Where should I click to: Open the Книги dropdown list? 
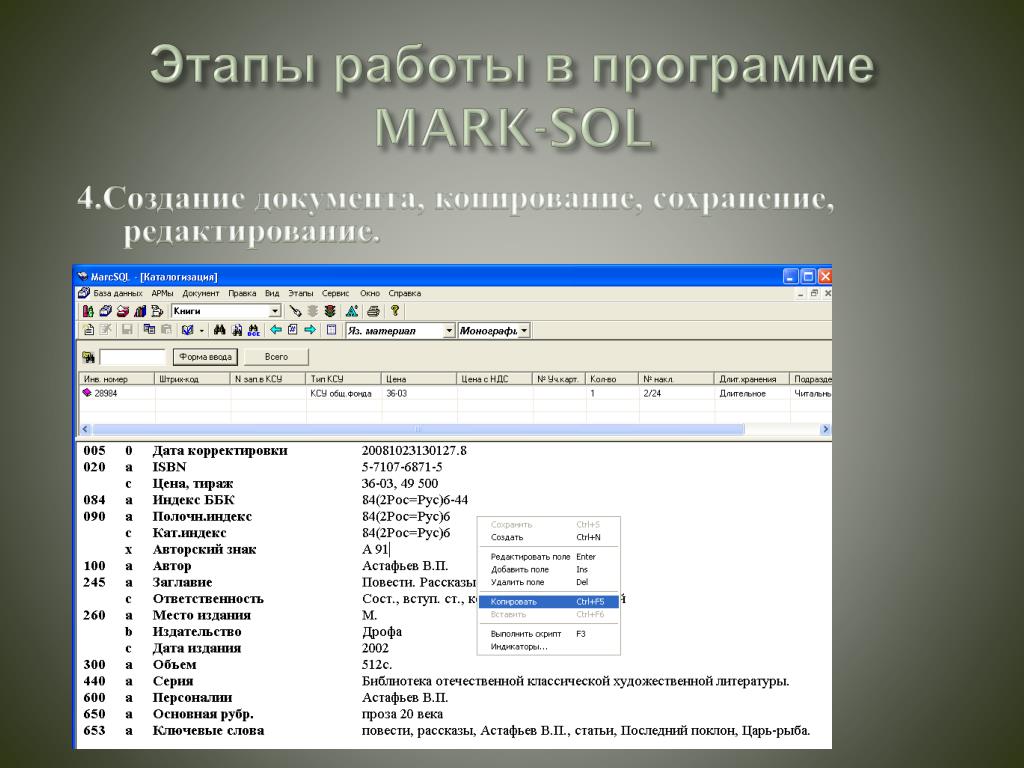(275, 311)
